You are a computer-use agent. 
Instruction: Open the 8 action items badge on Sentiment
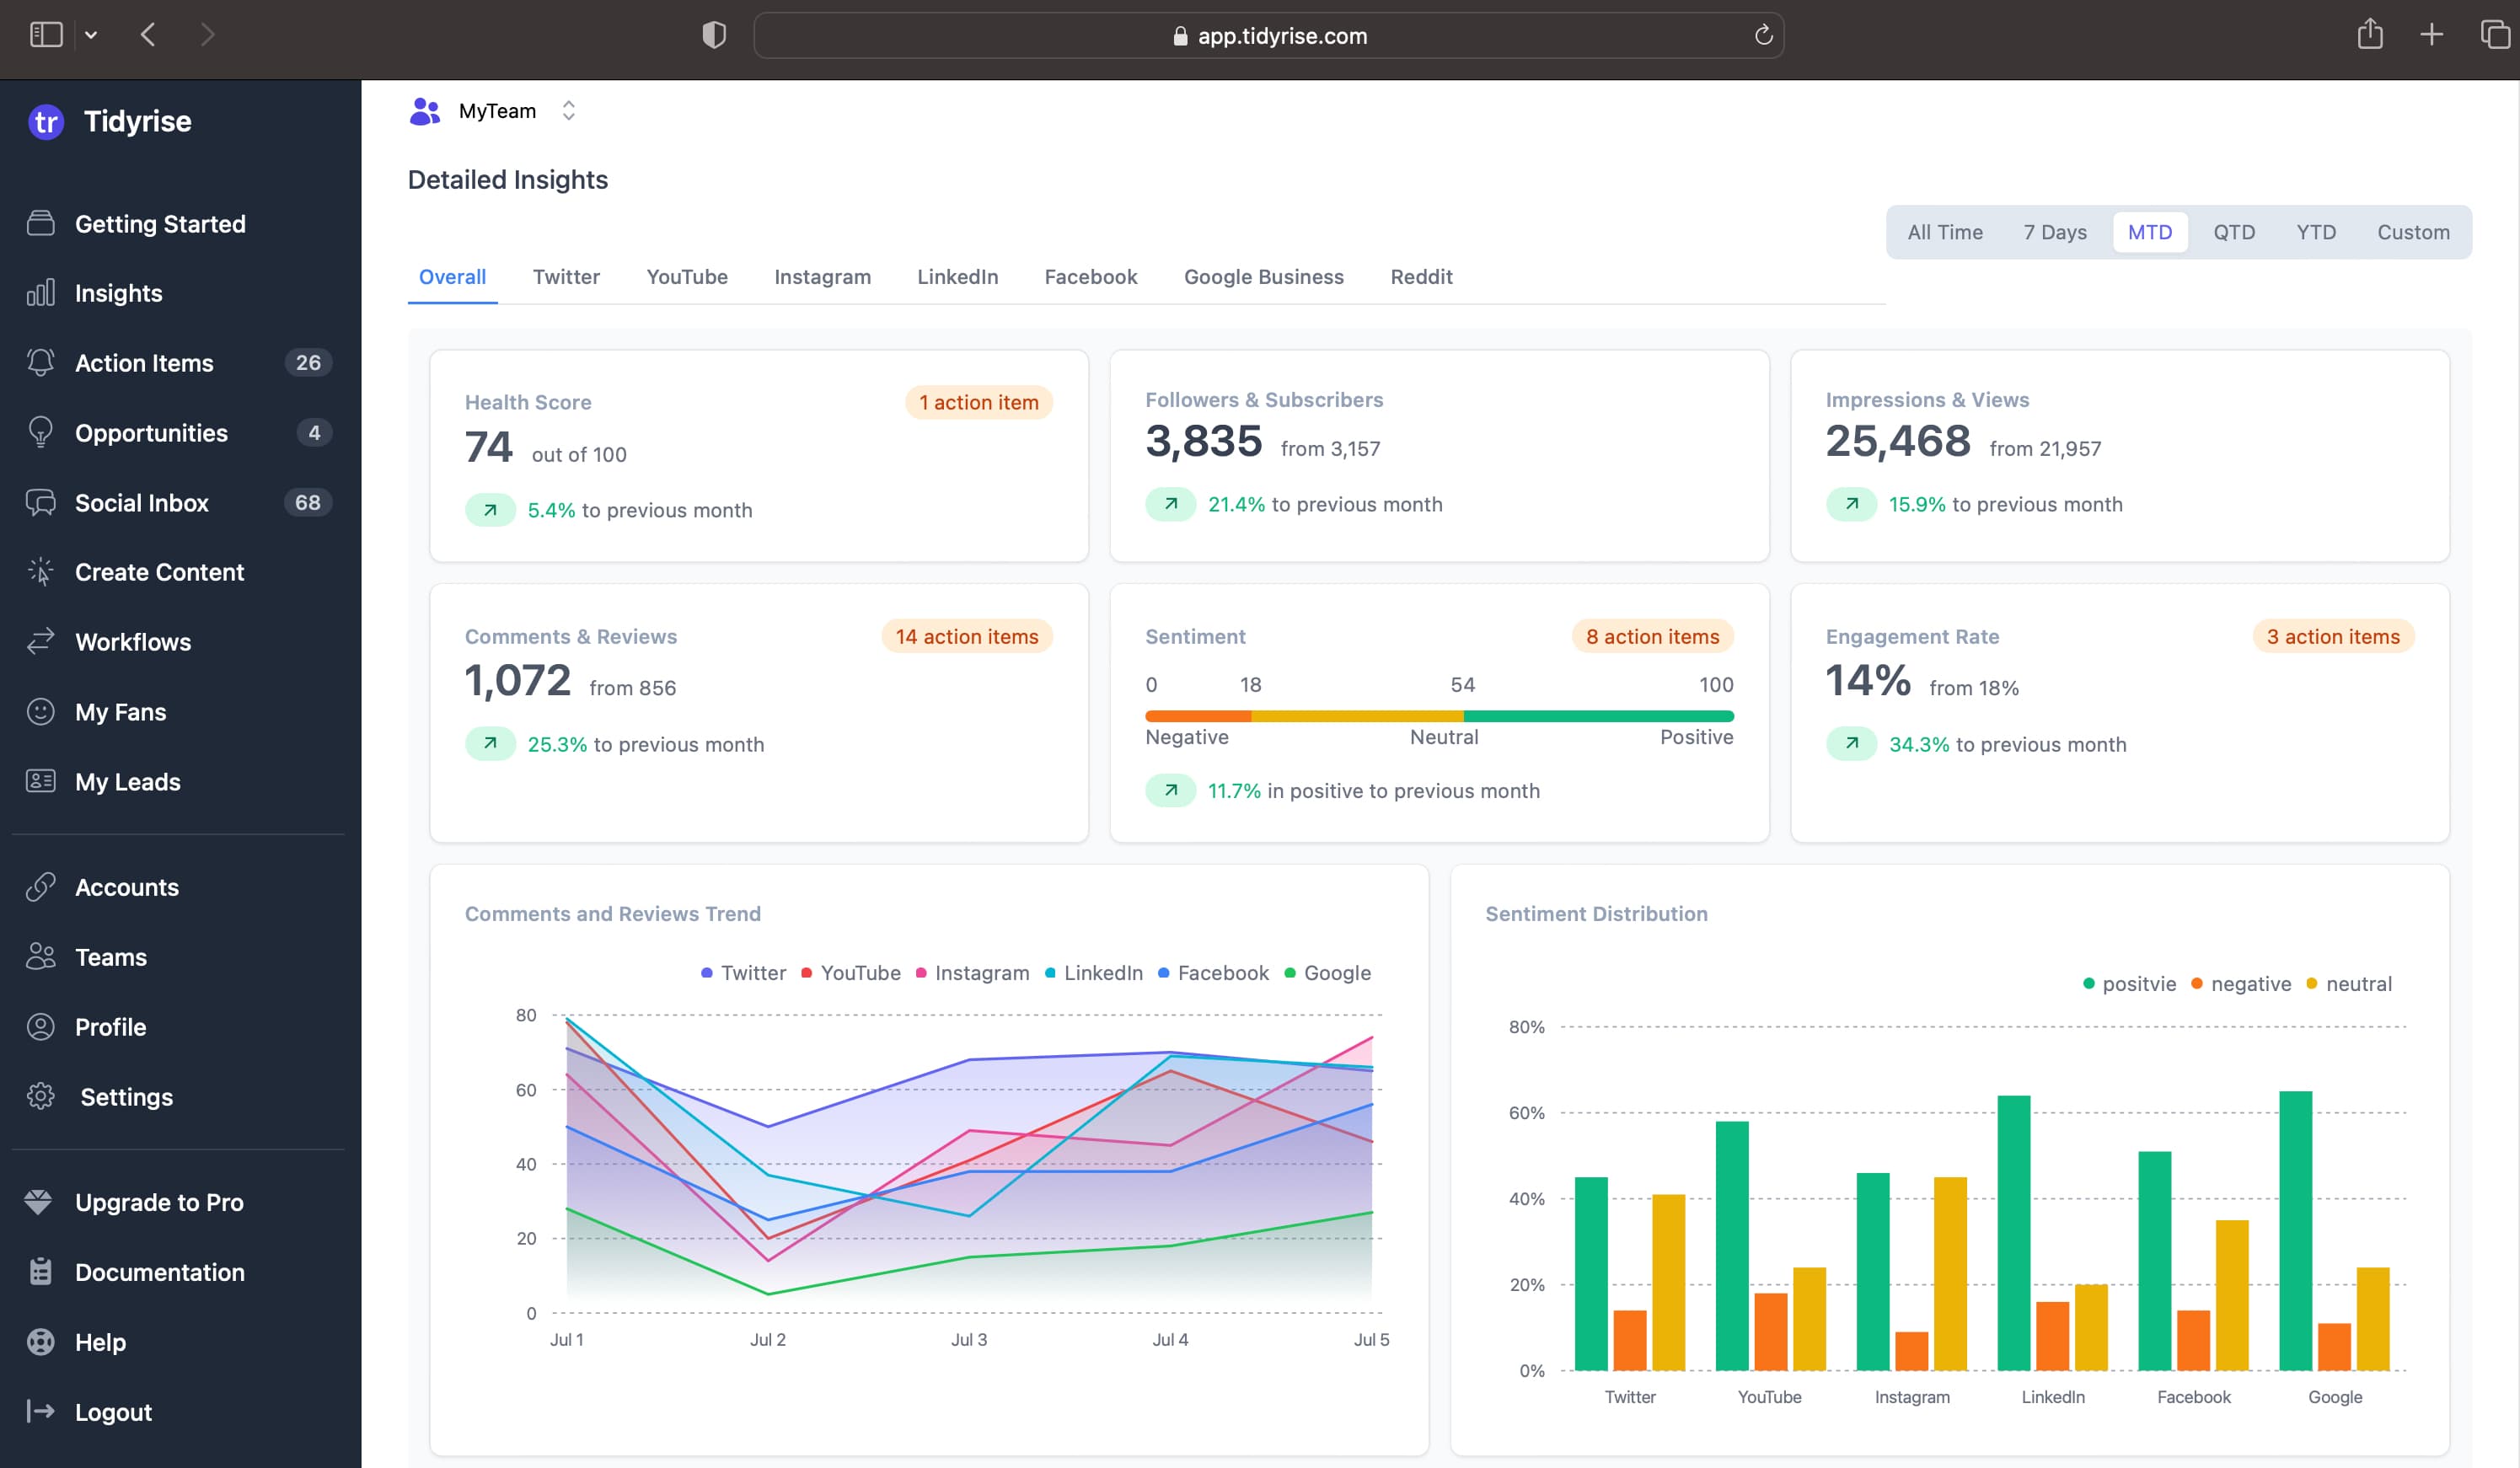pyautogui.click(x=1652, y=636)
